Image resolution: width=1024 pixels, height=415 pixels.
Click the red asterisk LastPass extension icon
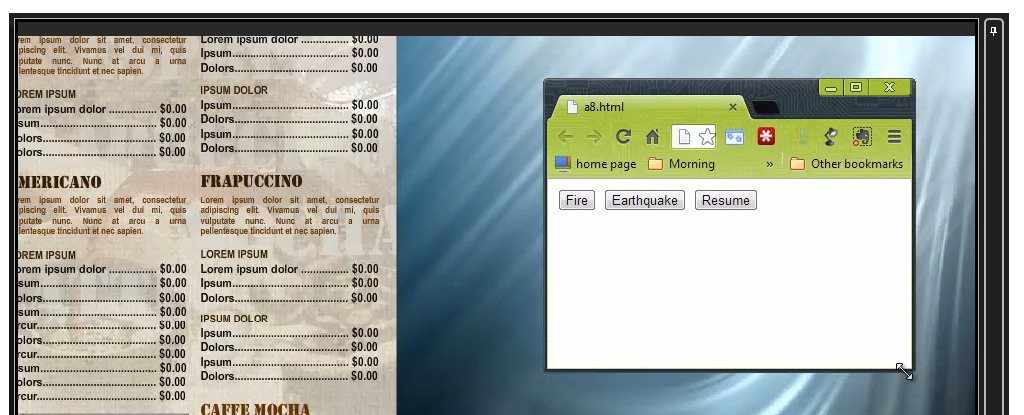tap(767, 137)
